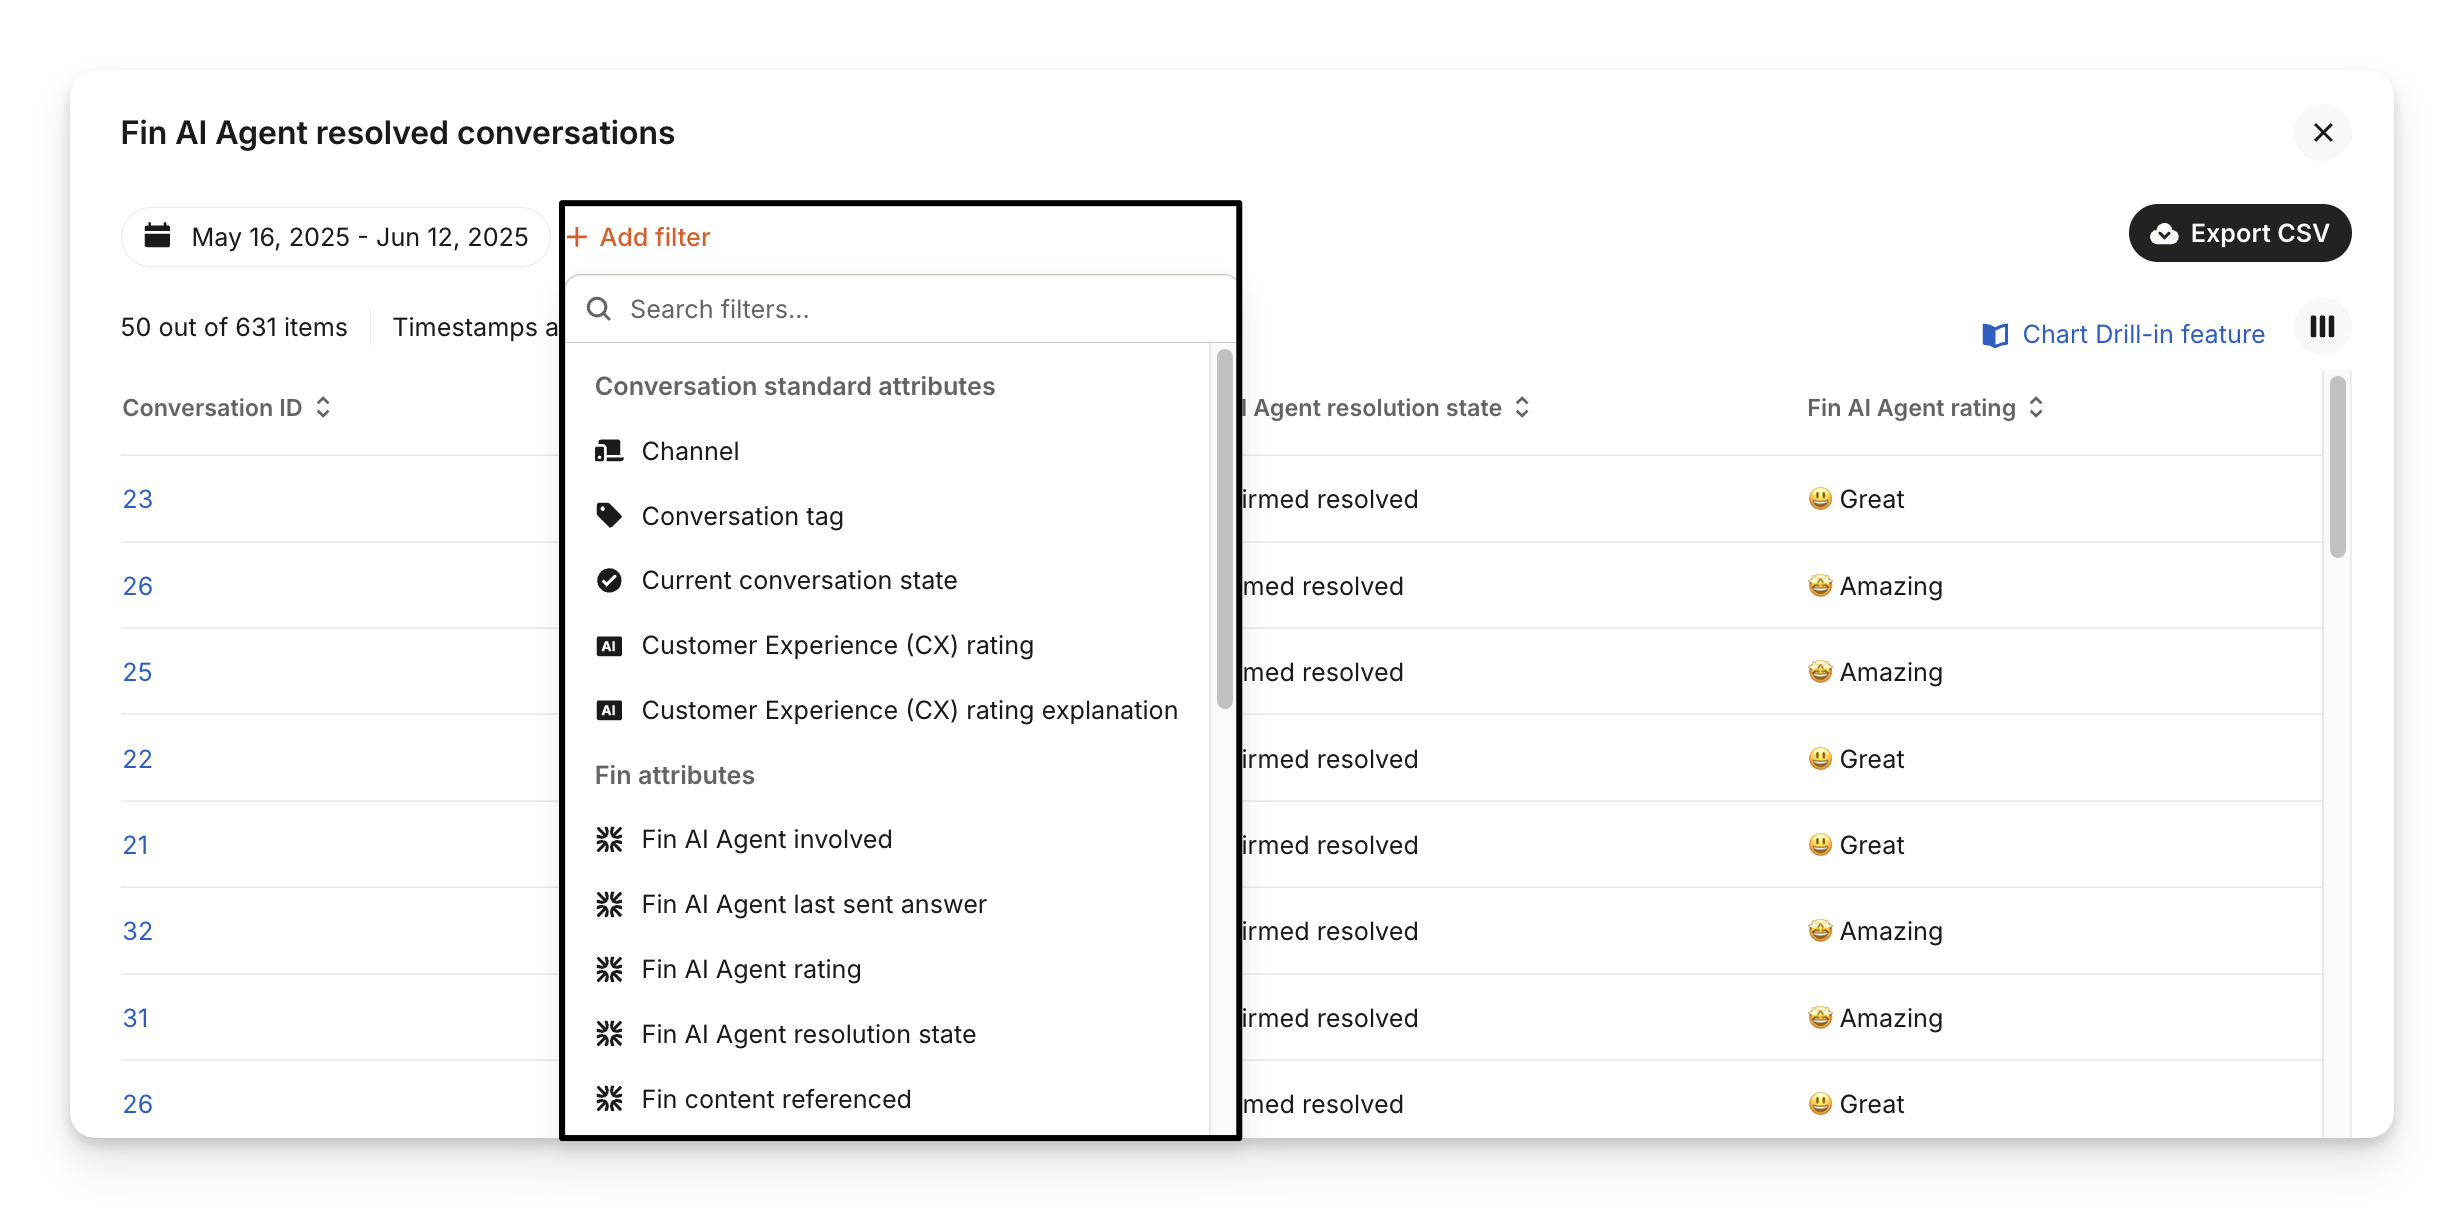This screenshot has width=2464, height=1208.
Task: Click the columns layout icon button
Action: [2322, 327]
